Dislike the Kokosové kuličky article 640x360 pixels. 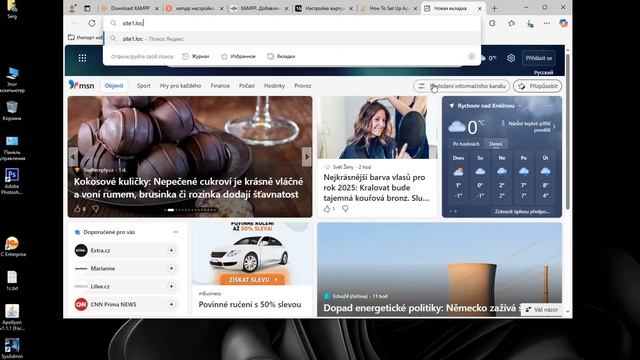pos(95,209)
